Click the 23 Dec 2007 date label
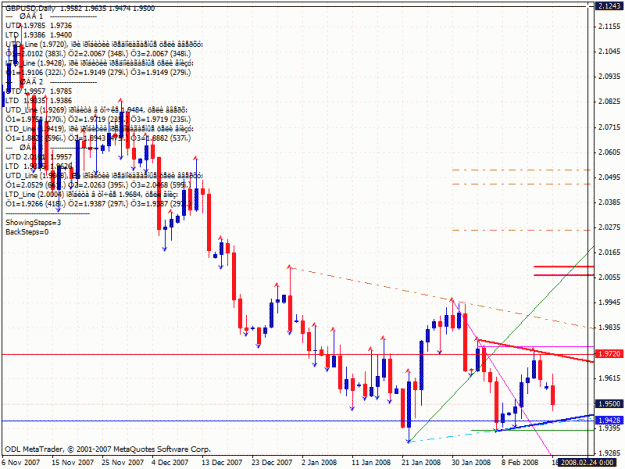Viewport: 625px width, 469px height. pyautogui.click(x=271, y=462)
